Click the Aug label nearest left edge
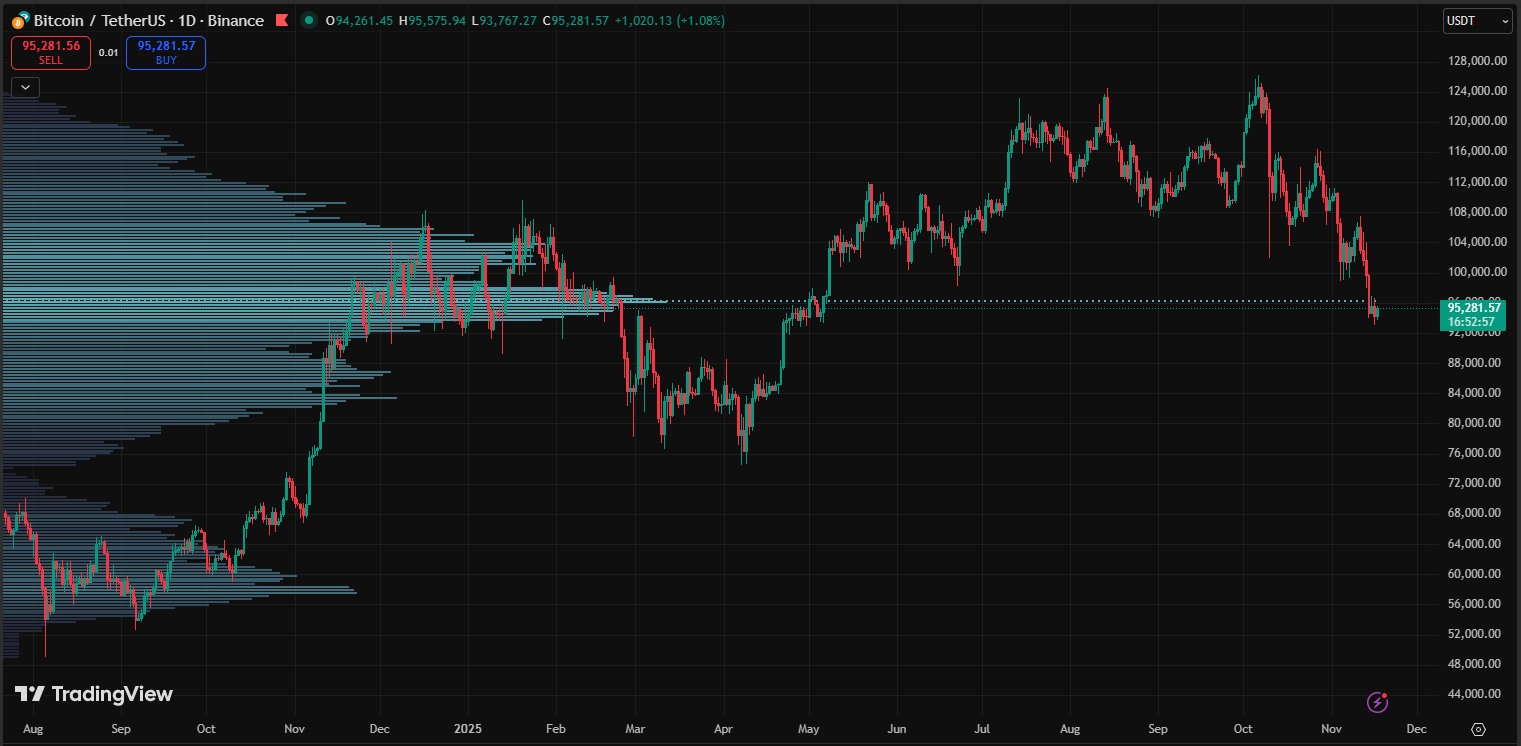 (x=33, y=730)
